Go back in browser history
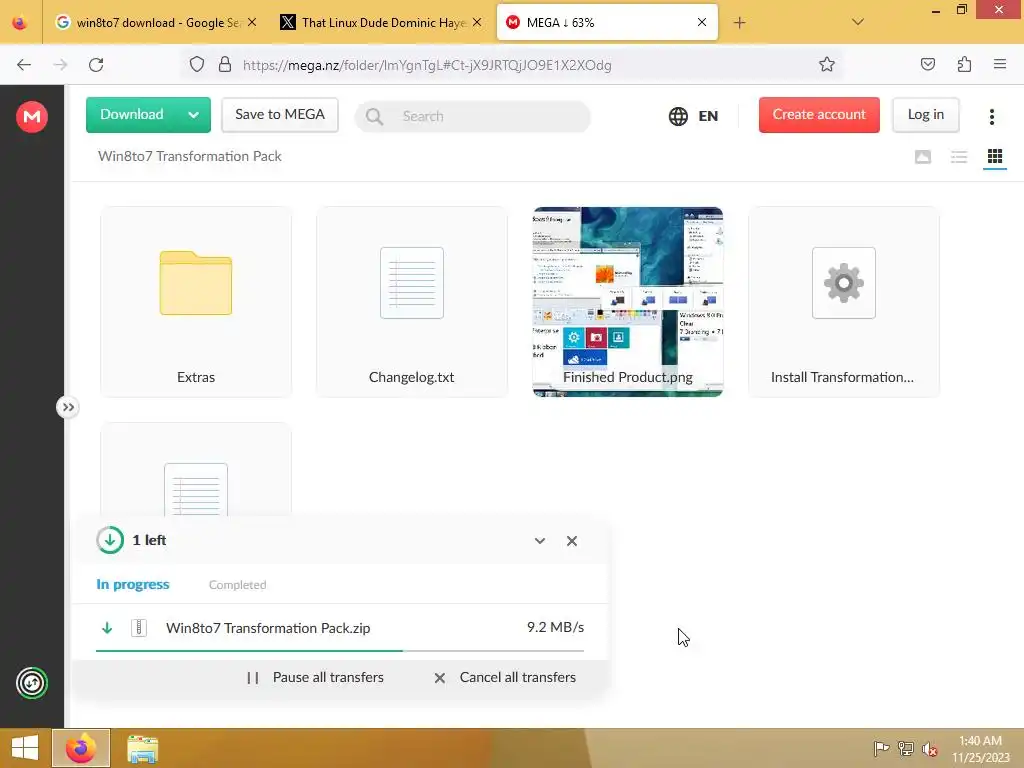The image size is (1024, 768). click(x=24, y=65)
